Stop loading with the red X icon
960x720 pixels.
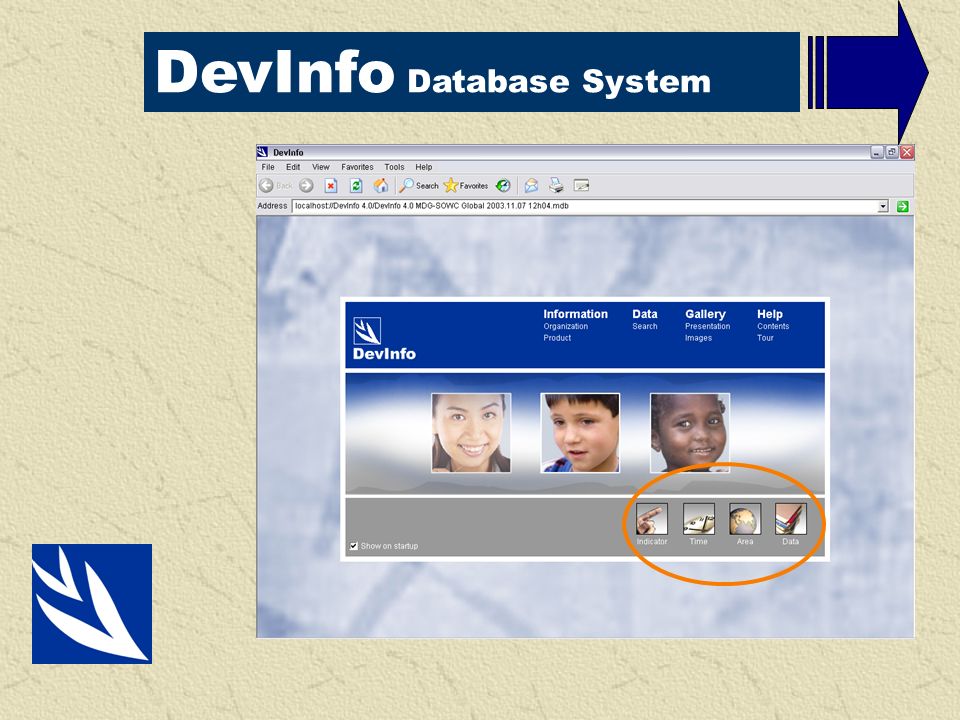[331, 186]
